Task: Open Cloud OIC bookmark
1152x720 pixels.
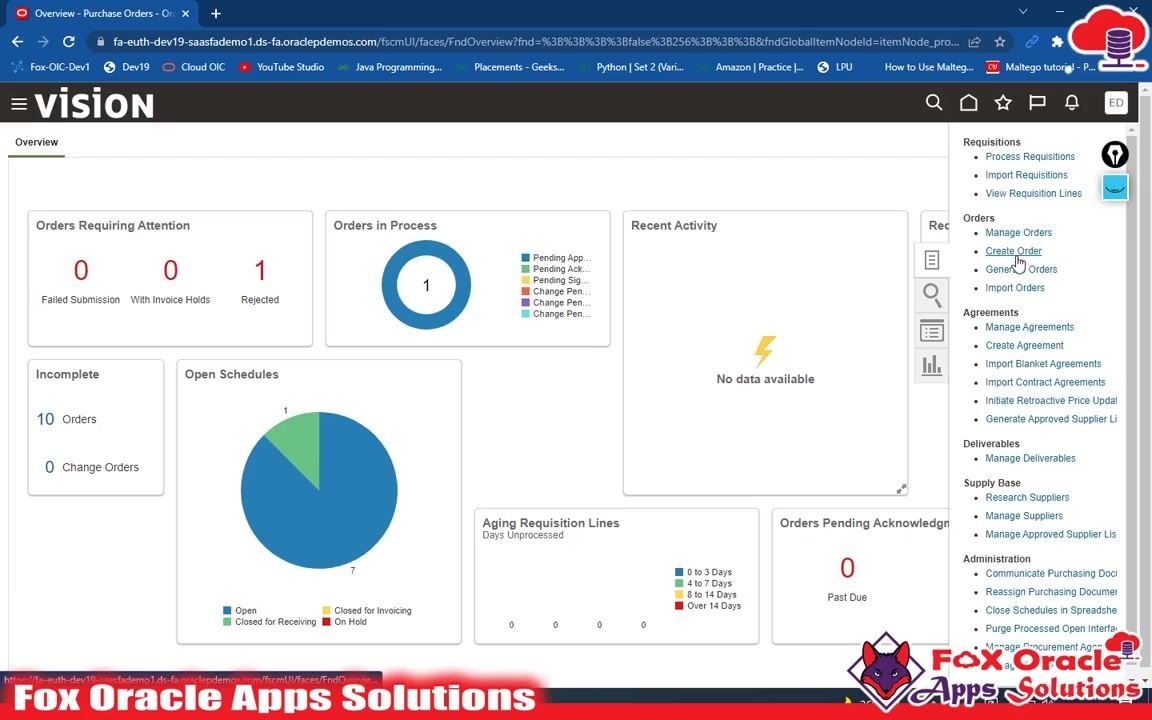Action: [194, 67]
